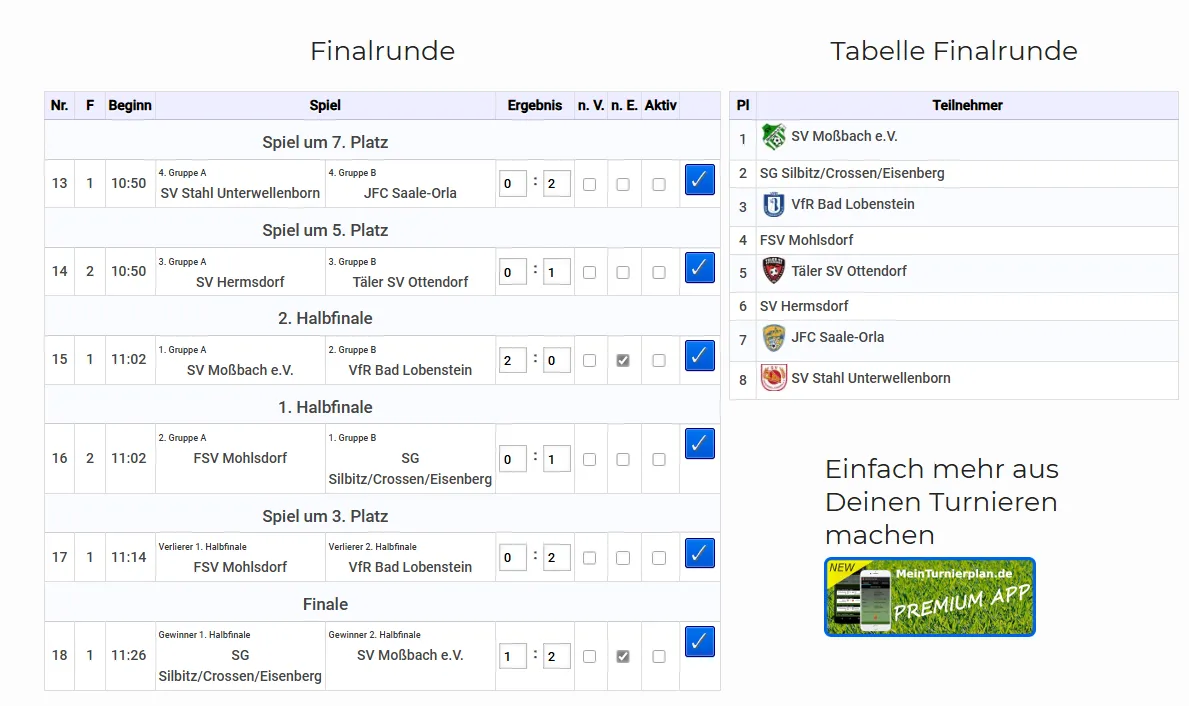
Task: Uncheck n. E. checkbox for match 15
Action: [x=623, y=360]
